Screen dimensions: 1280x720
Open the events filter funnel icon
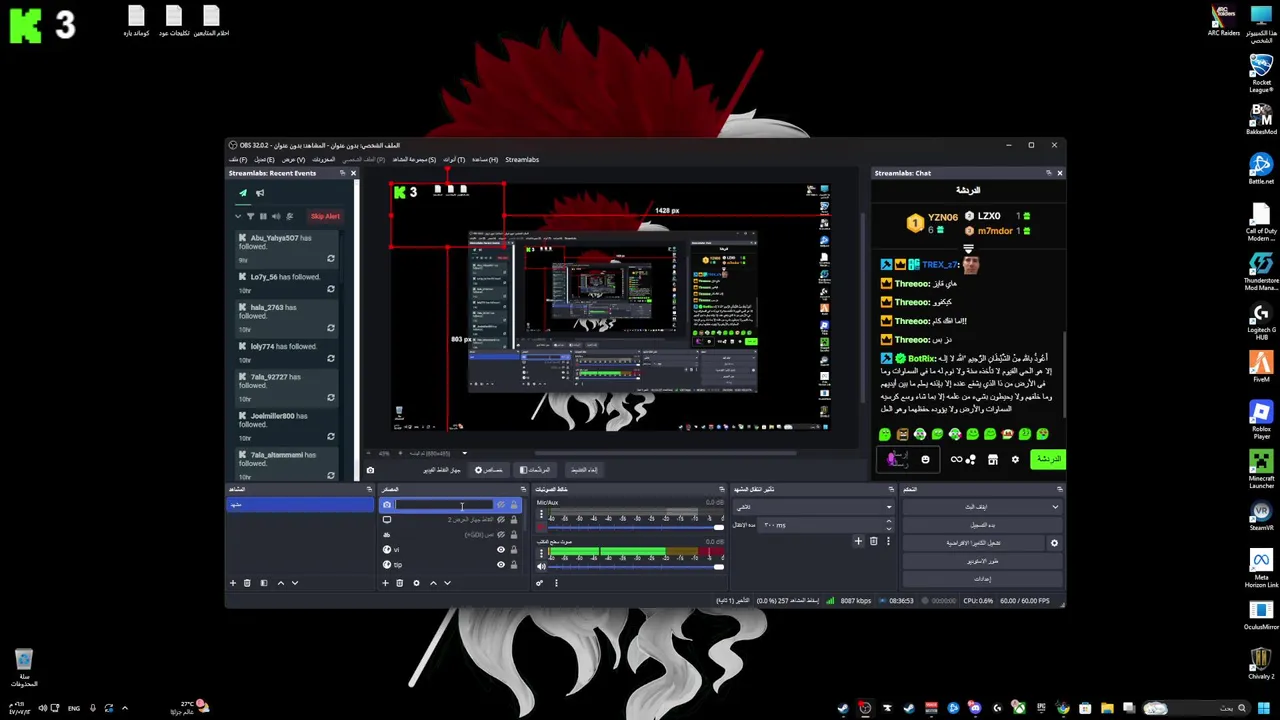[x=250, y=216]
